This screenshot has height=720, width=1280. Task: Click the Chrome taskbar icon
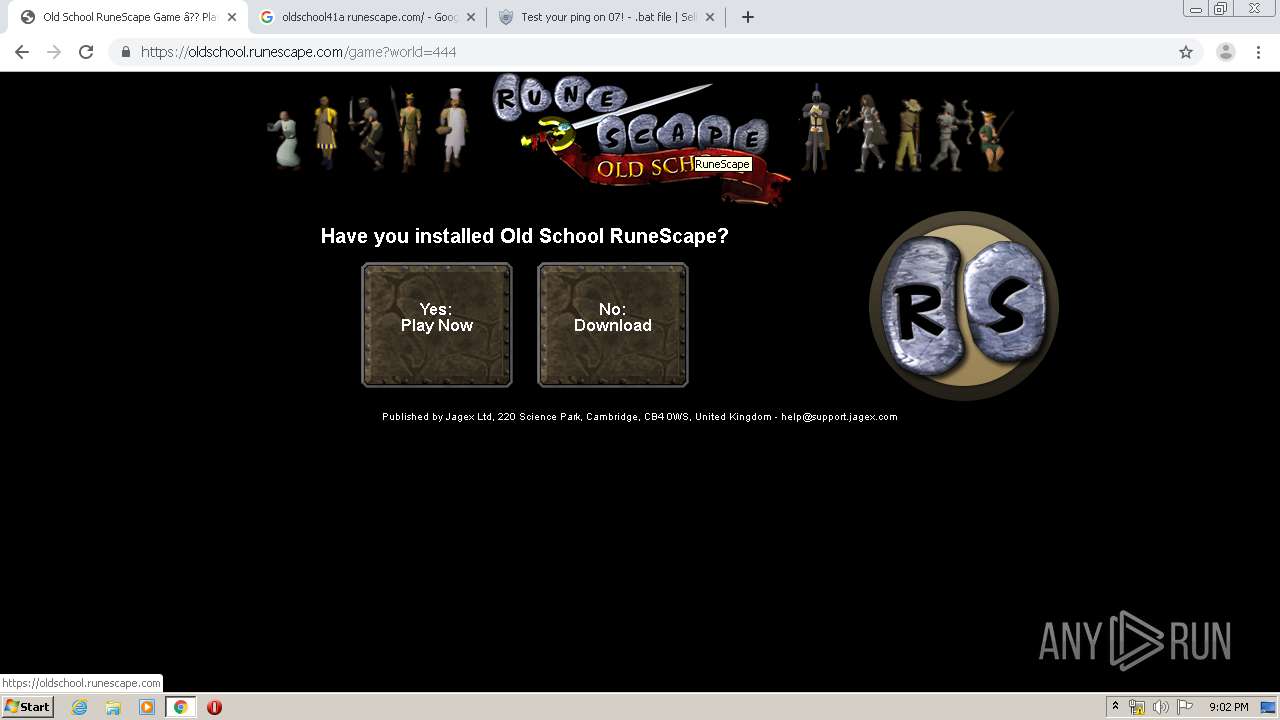(x=180, y=707)
